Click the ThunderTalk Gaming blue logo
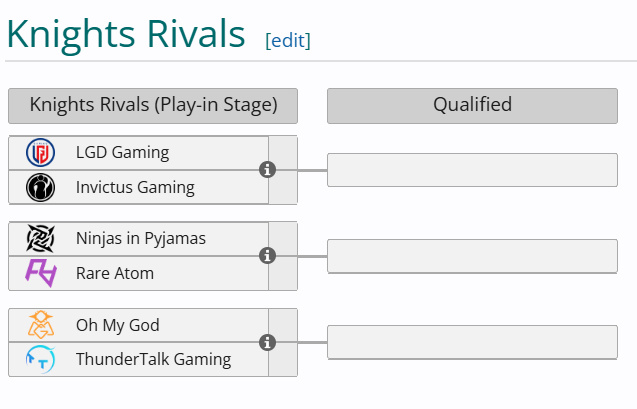Screen dimensions: 637x409 click(40, 359)
